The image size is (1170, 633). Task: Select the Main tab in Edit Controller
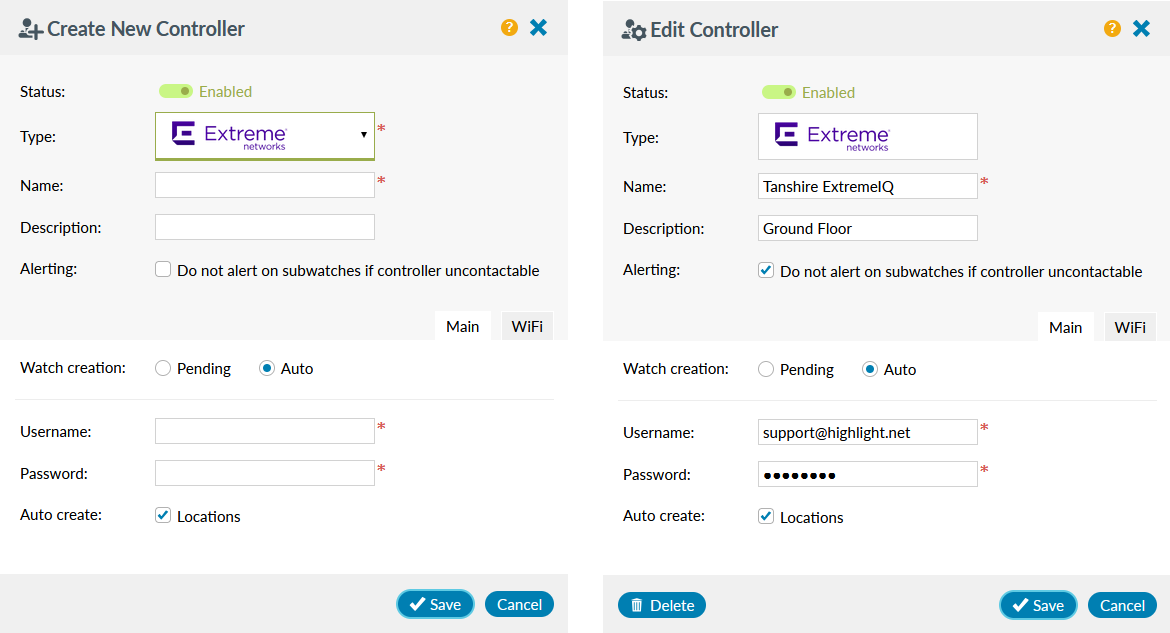coord(1065,326)
